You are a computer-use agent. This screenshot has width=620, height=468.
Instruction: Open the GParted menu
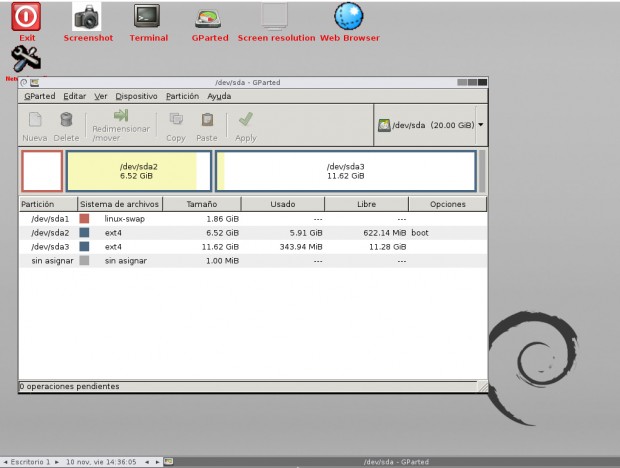tap(40, 96)
